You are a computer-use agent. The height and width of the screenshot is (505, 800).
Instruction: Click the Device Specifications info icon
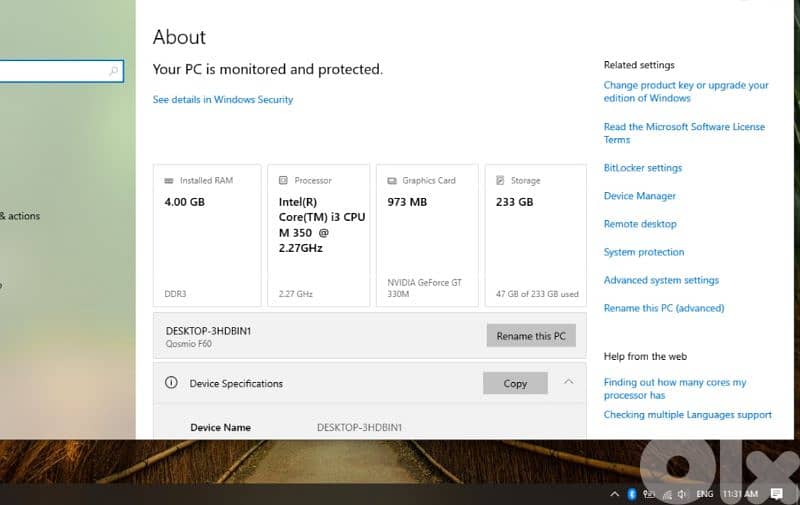click(x=171, y=383)
